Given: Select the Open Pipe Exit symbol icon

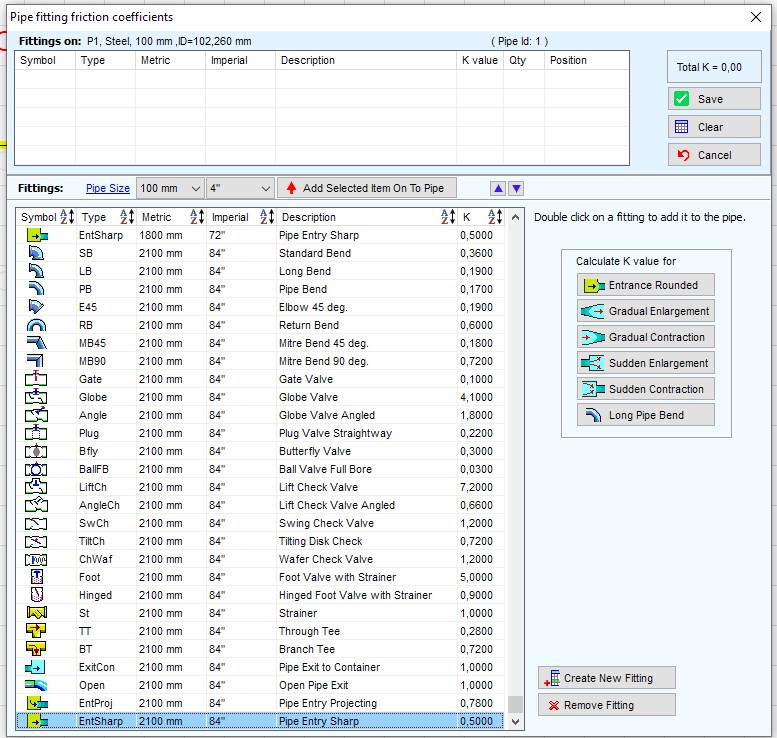Looking at the screenshot, I should [x=36, y=685].
